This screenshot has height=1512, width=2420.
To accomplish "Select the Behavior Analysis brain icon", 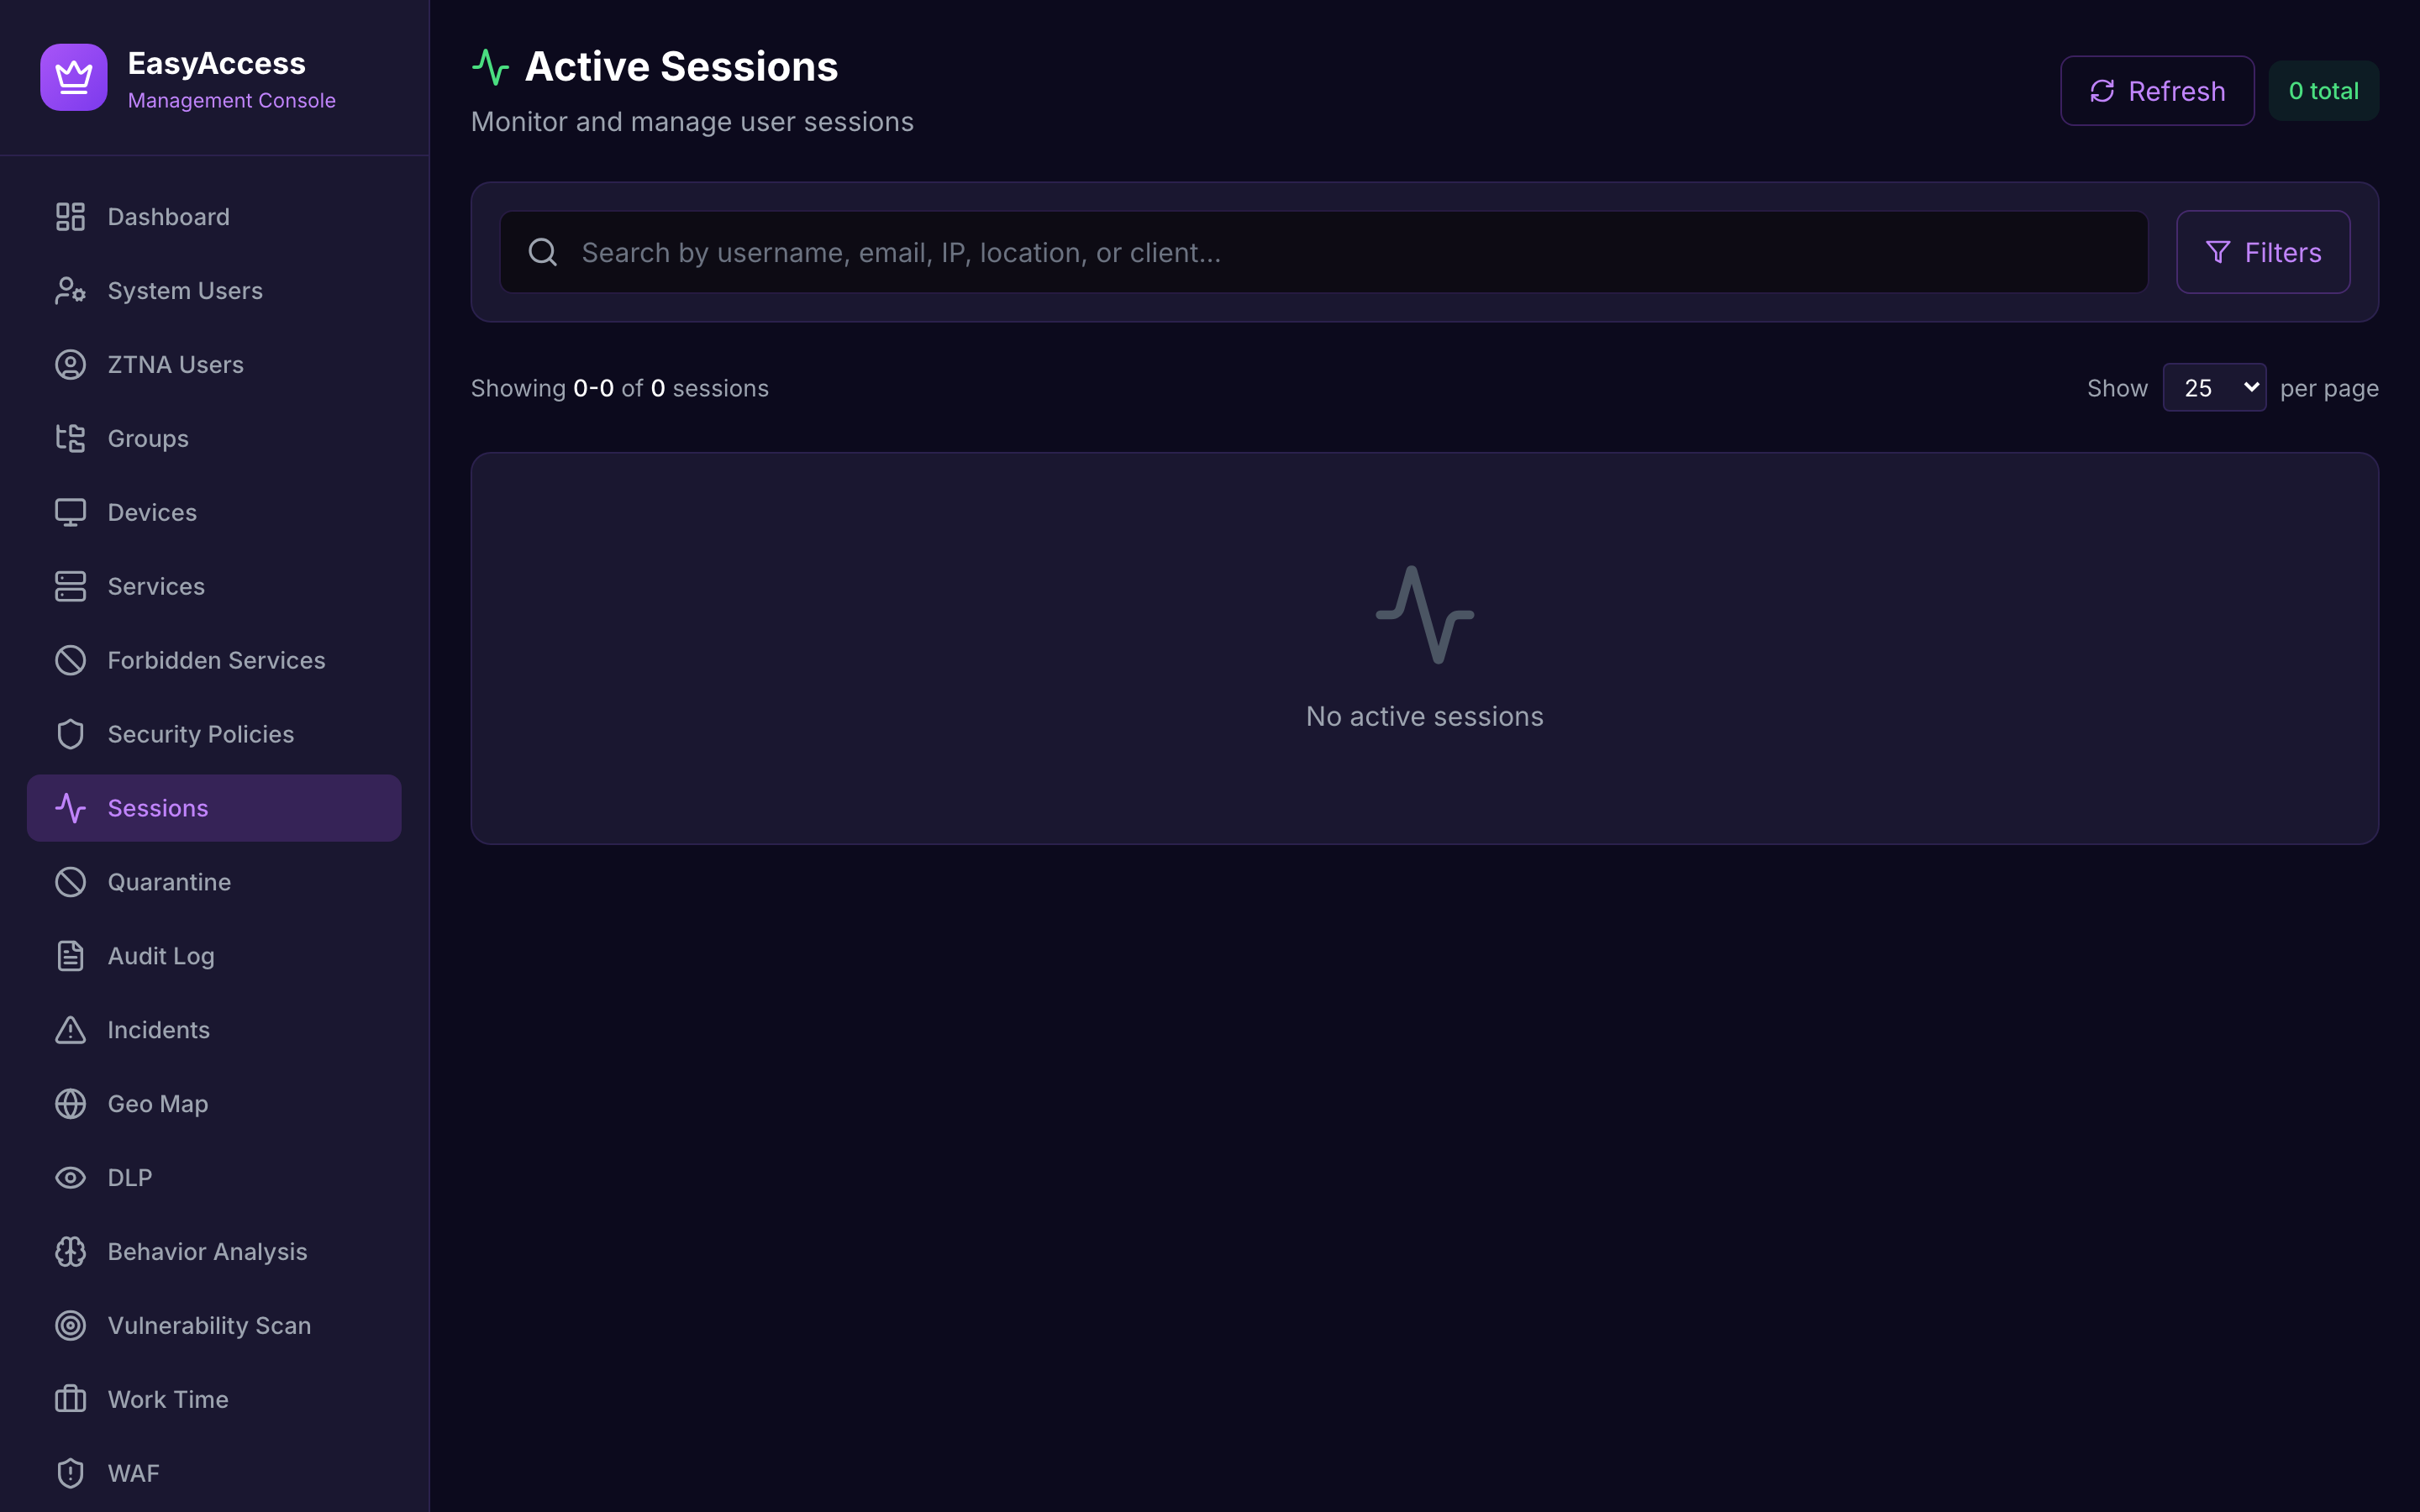I will coord(69,1251).
